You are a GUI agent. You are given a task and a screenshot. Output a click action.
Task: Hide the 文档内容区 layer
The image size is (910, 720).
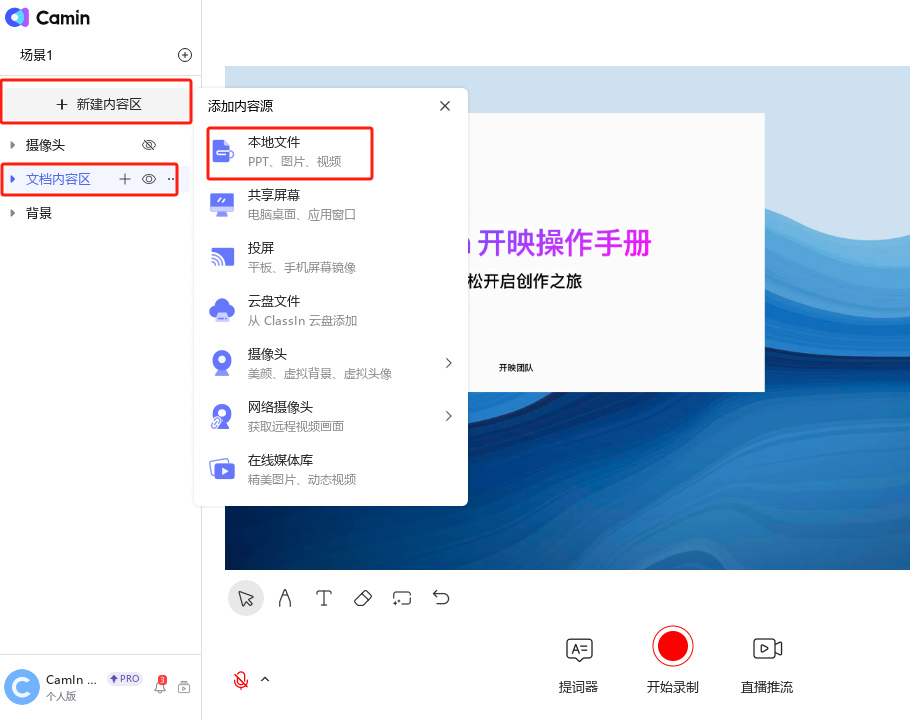pyautogui.click(x=148, y=178)
